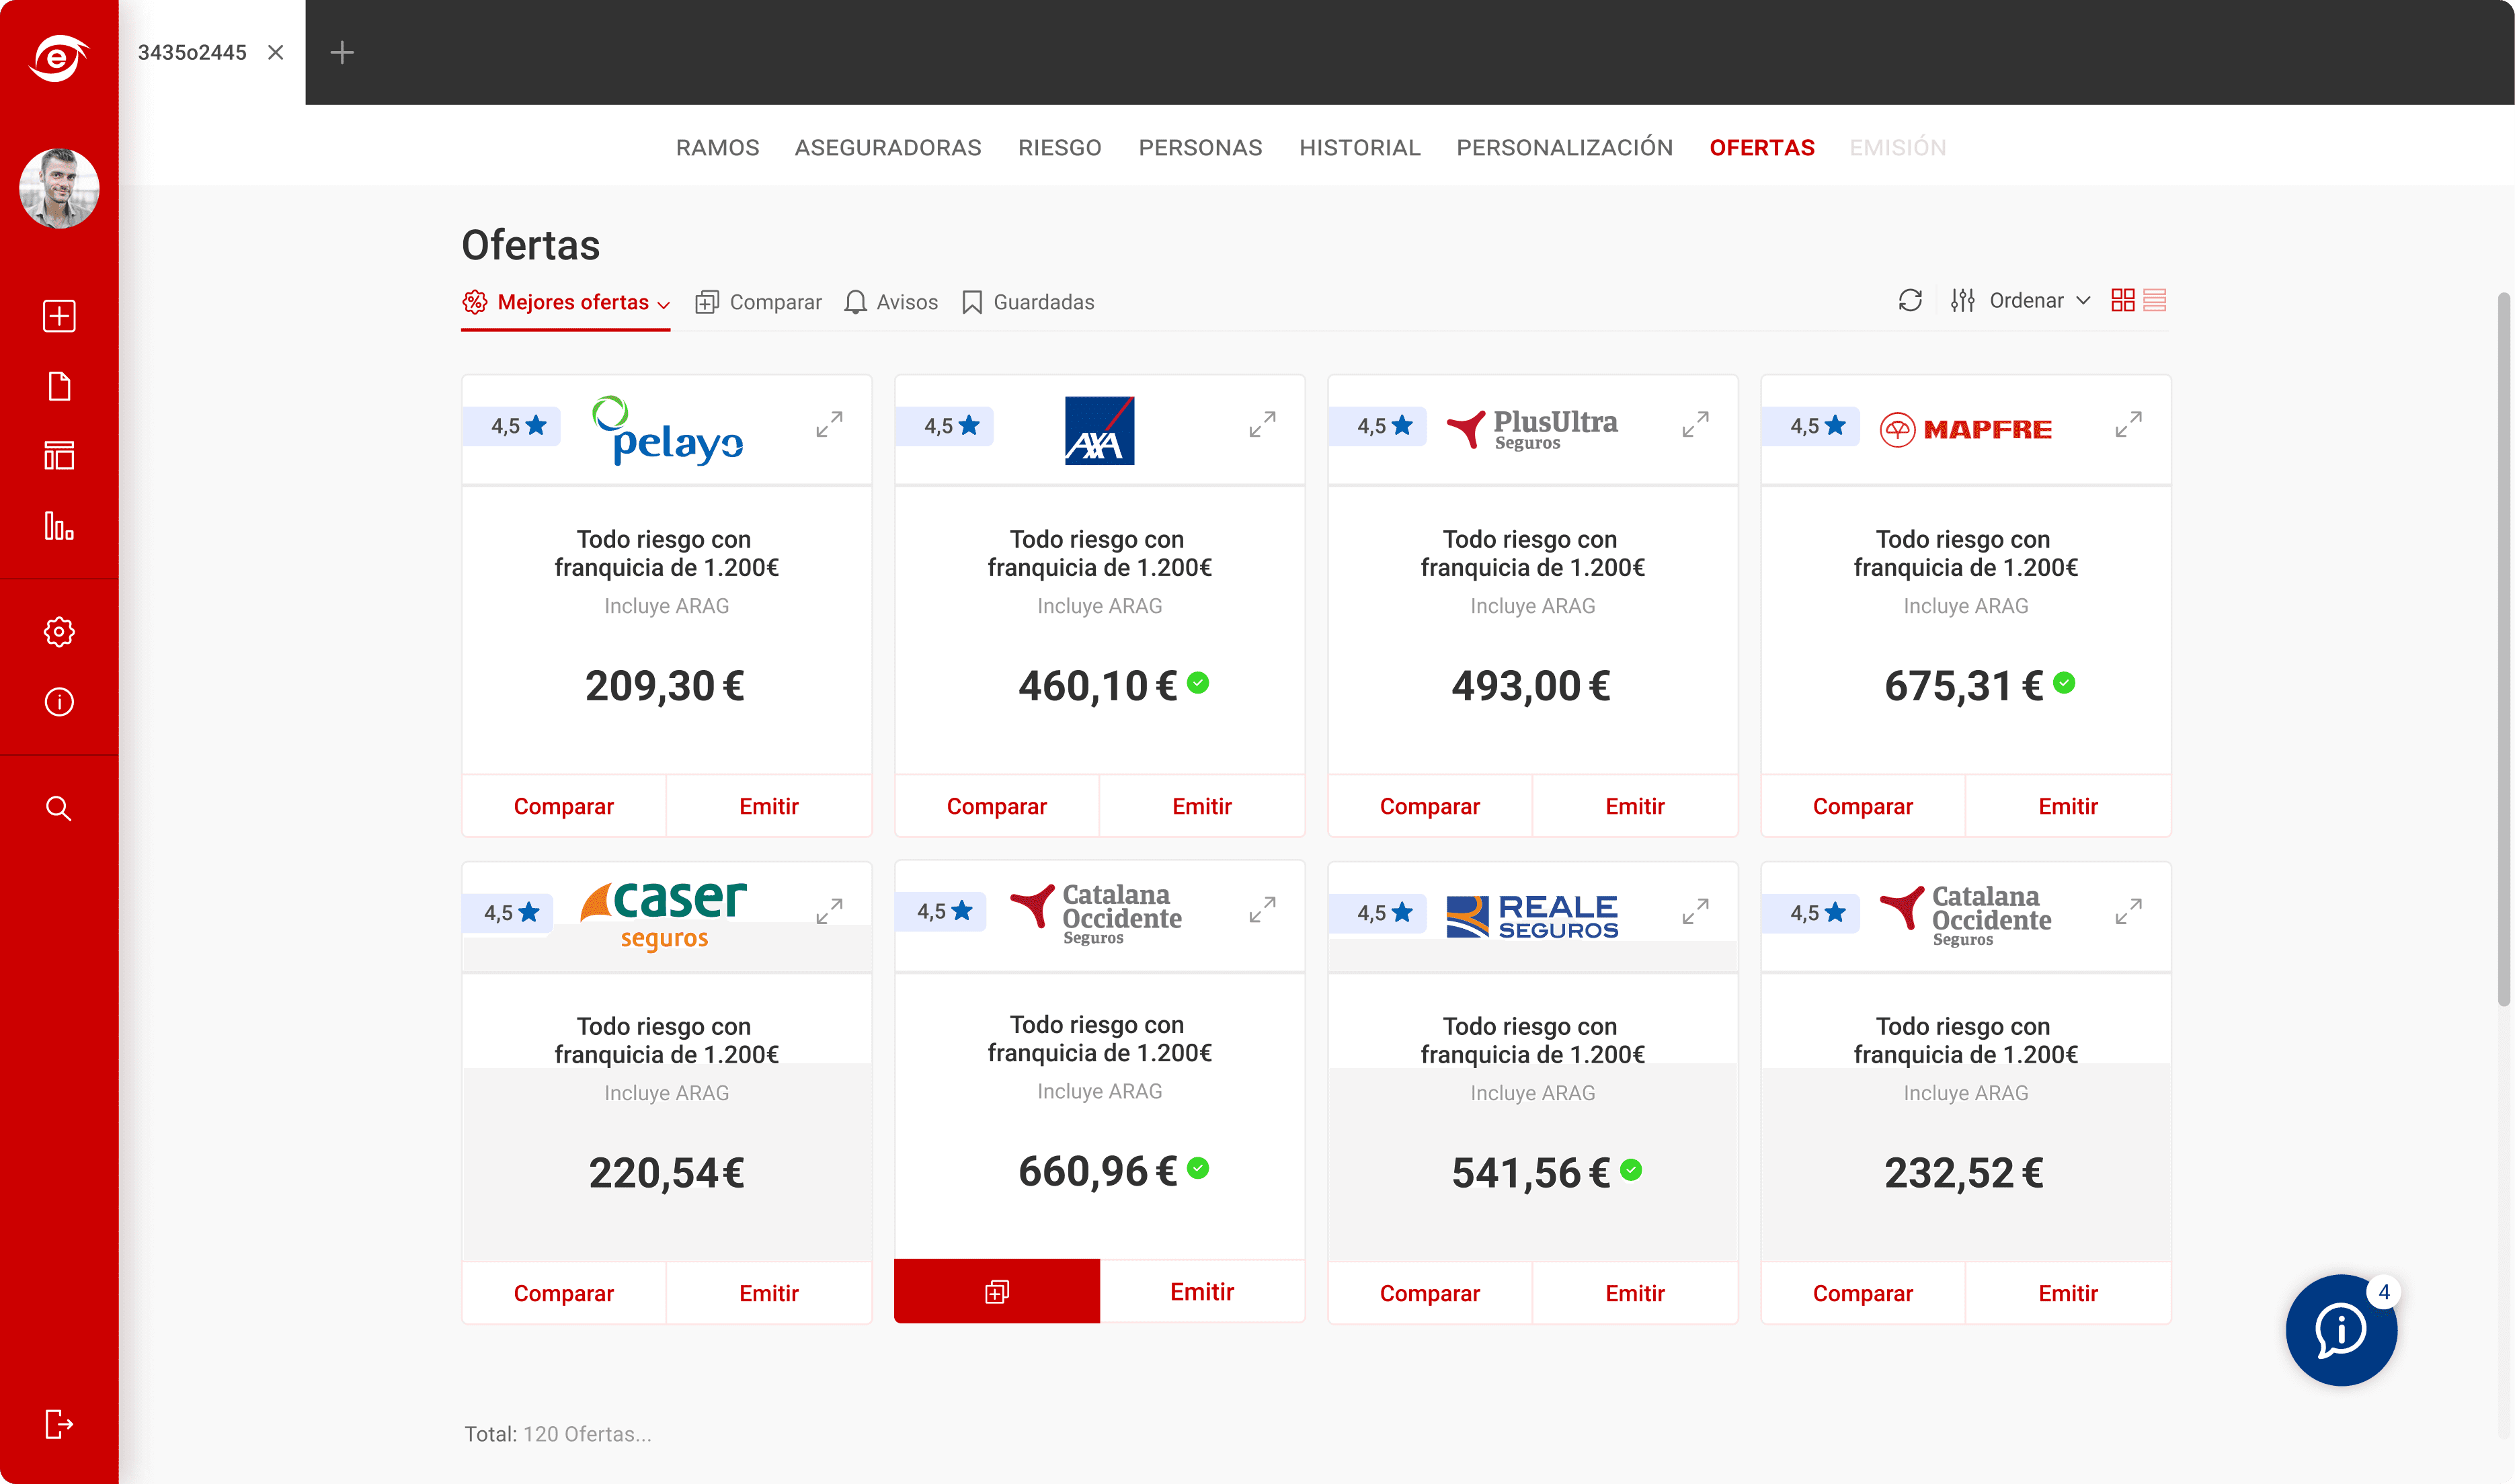Open Guardadas saved offers
Viewport: 2515px width, 1484px height.
coord(1028,302)
